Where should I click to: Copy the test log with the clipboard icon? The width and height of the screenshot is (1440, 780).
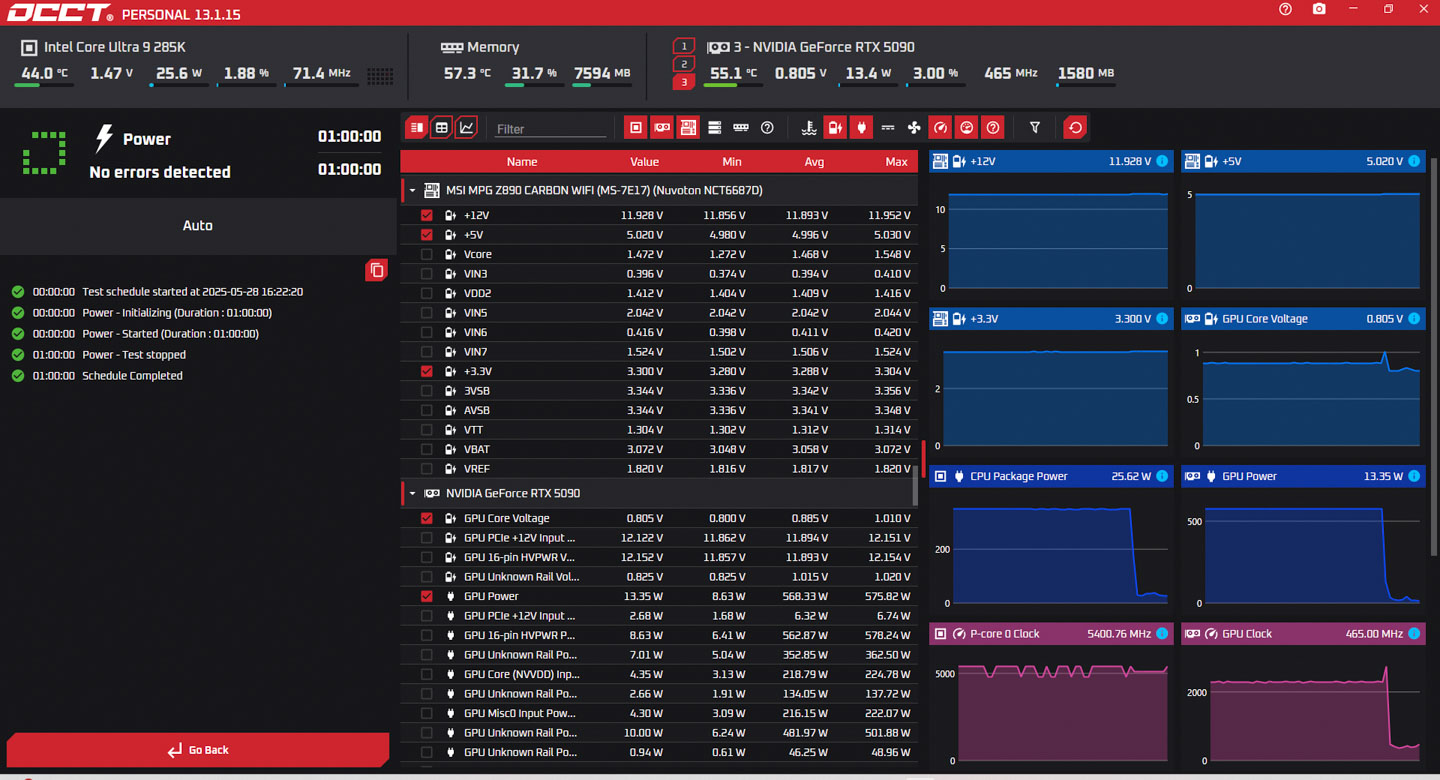pos(376,270)
